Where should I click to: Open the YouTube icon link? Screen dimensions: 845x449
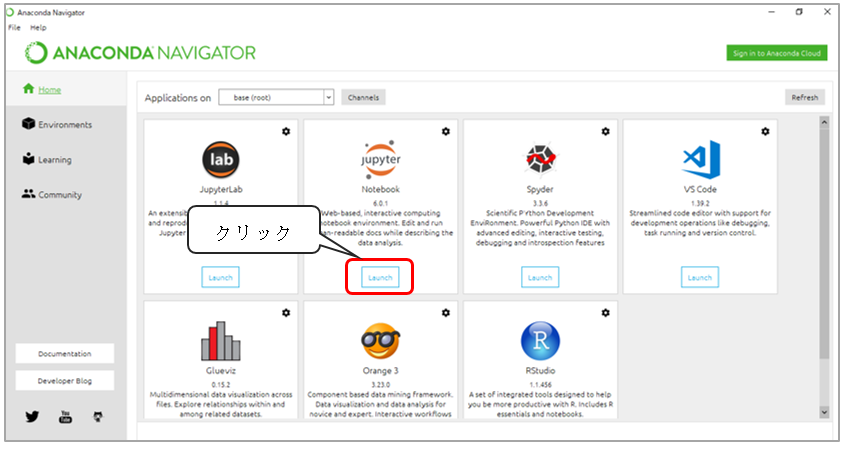pos(65,416)
